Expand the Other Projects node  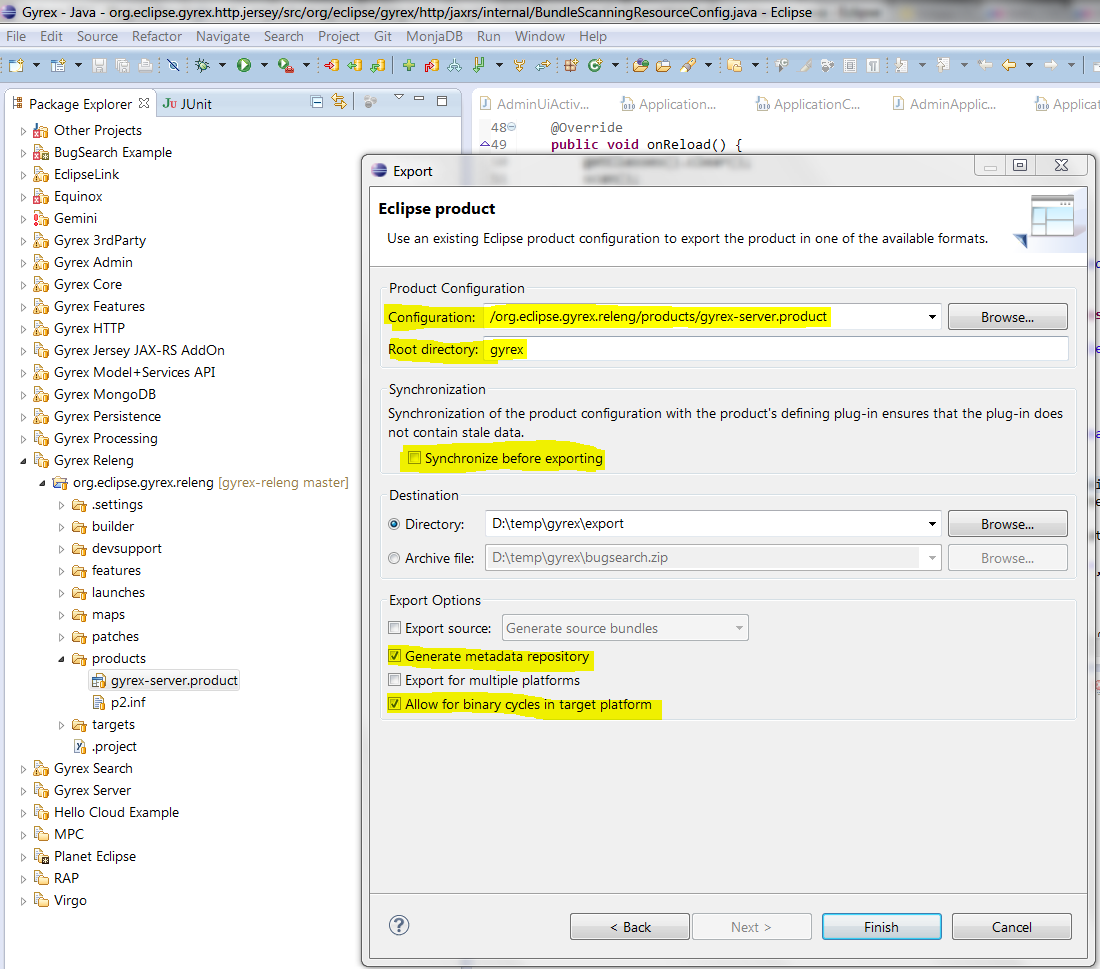[x=23, y=131]
